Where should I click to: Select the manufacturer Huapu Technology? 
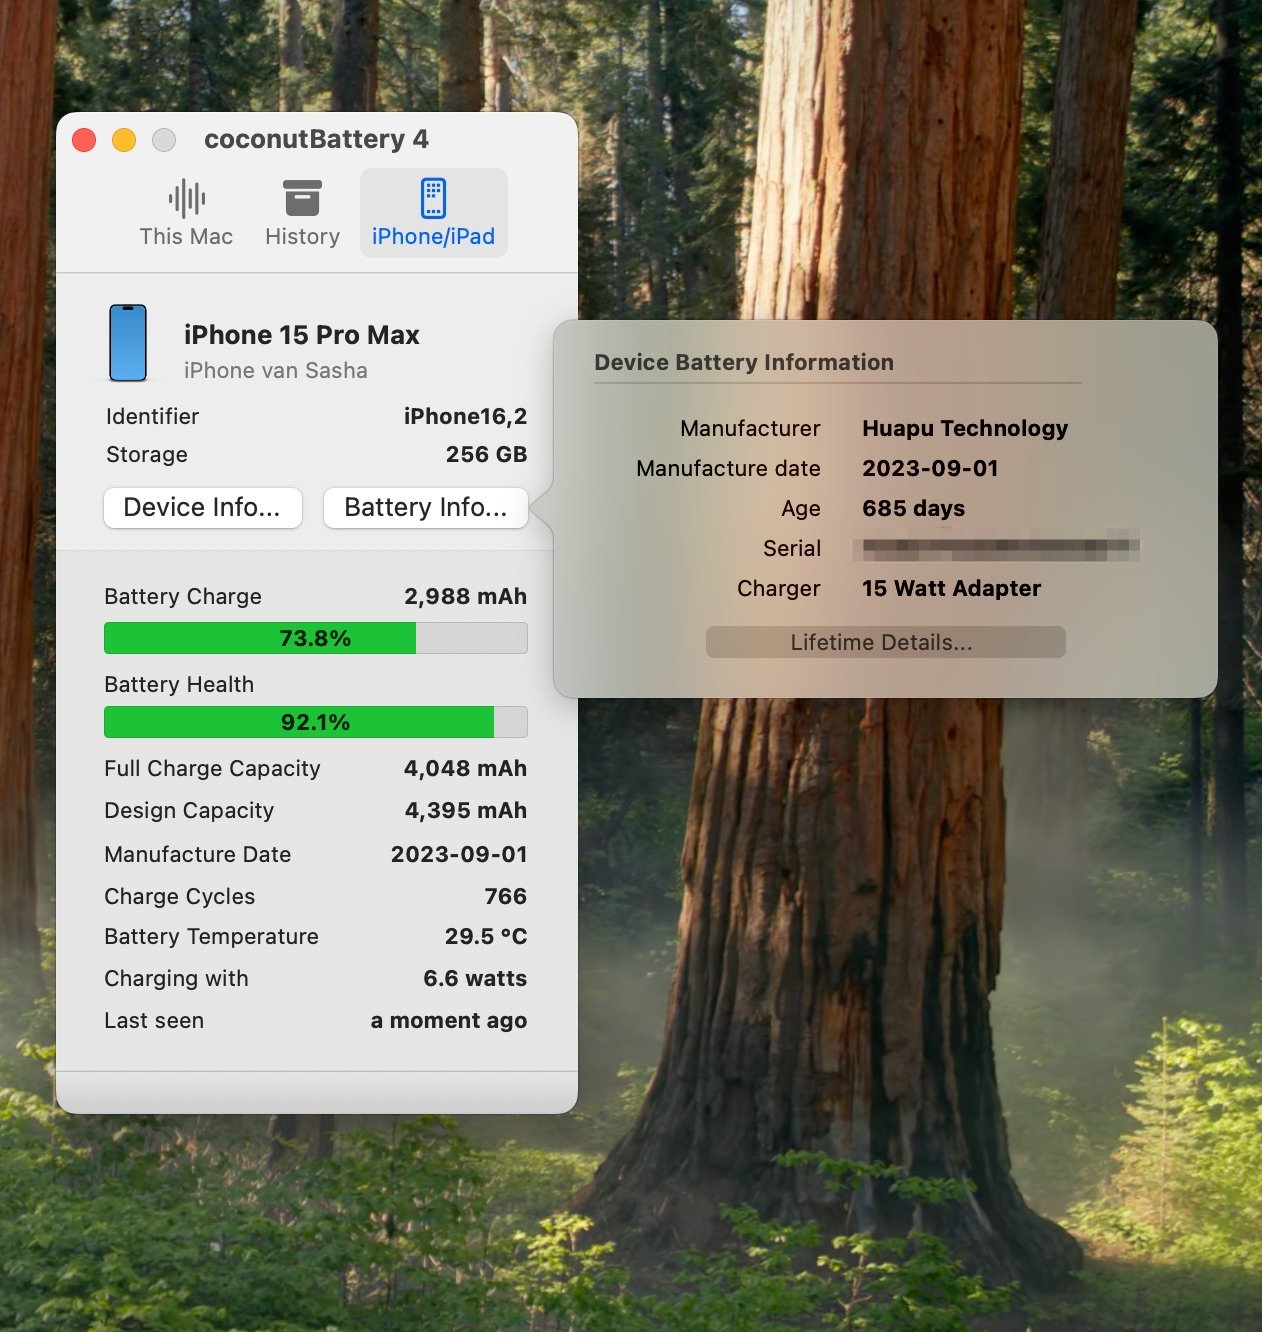965,429
